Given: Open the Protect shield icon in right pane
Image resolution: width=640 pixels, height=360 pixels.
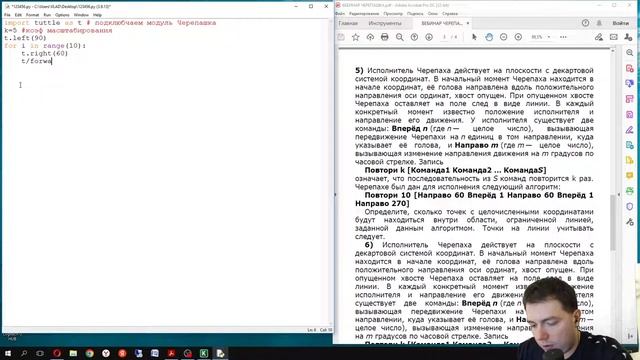Looking at the screenshot, I should (630, 207).
